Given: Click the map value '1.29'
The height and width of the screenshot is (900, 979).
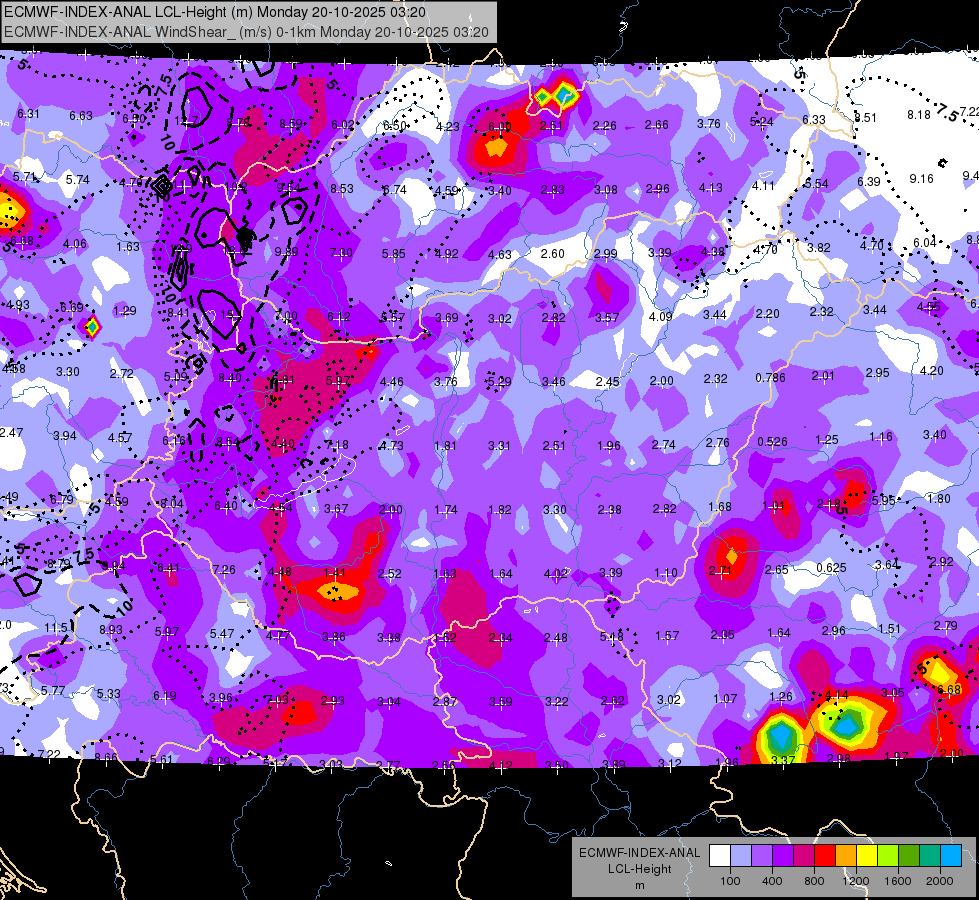Looking at the screenshot, I should click(x=125, y=310).
